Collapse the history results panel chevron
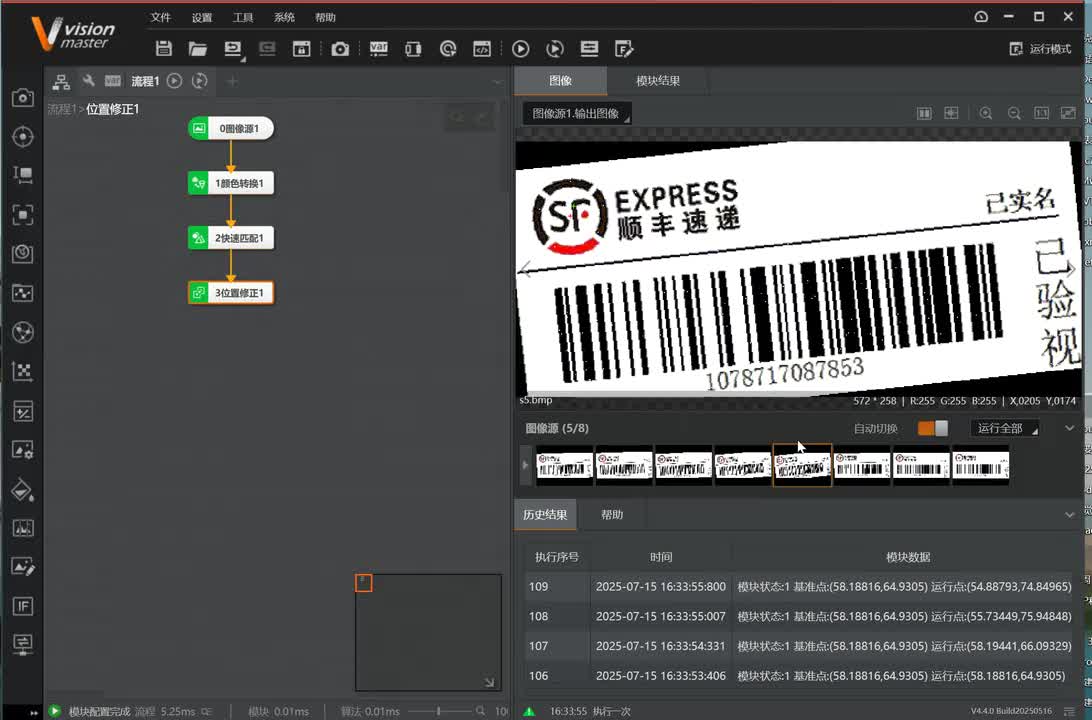1092x720 pixels. (1070, 515)
